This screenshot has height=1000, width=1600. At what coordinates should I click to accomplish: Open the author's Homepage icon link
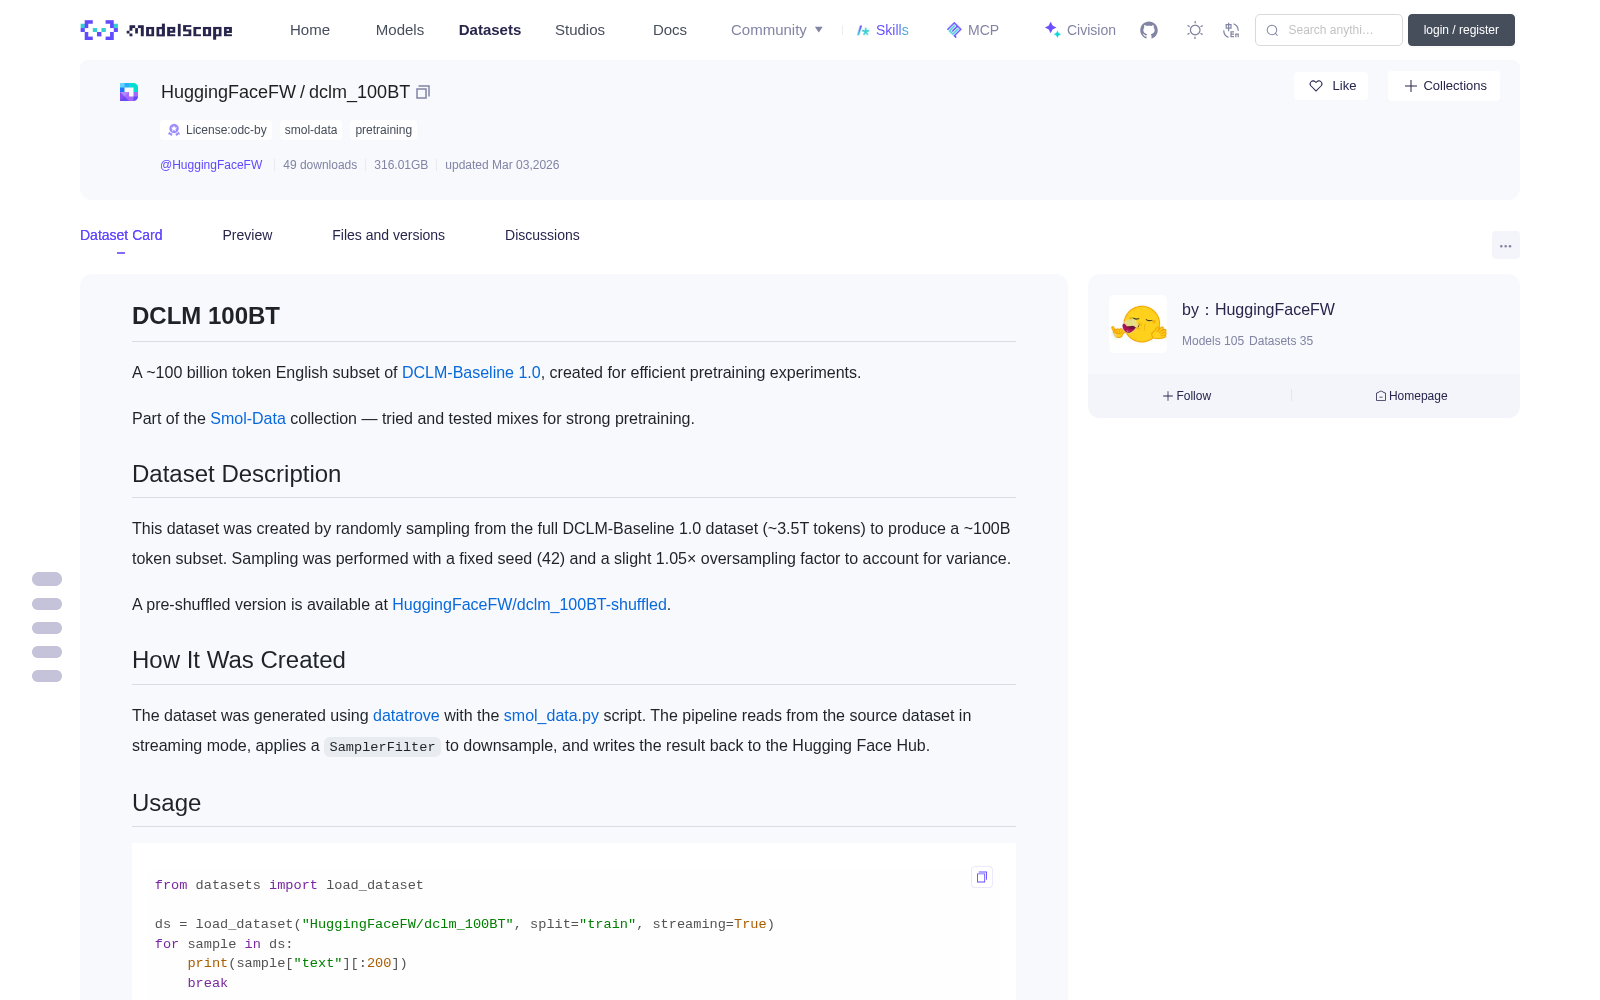(1411, 396)
